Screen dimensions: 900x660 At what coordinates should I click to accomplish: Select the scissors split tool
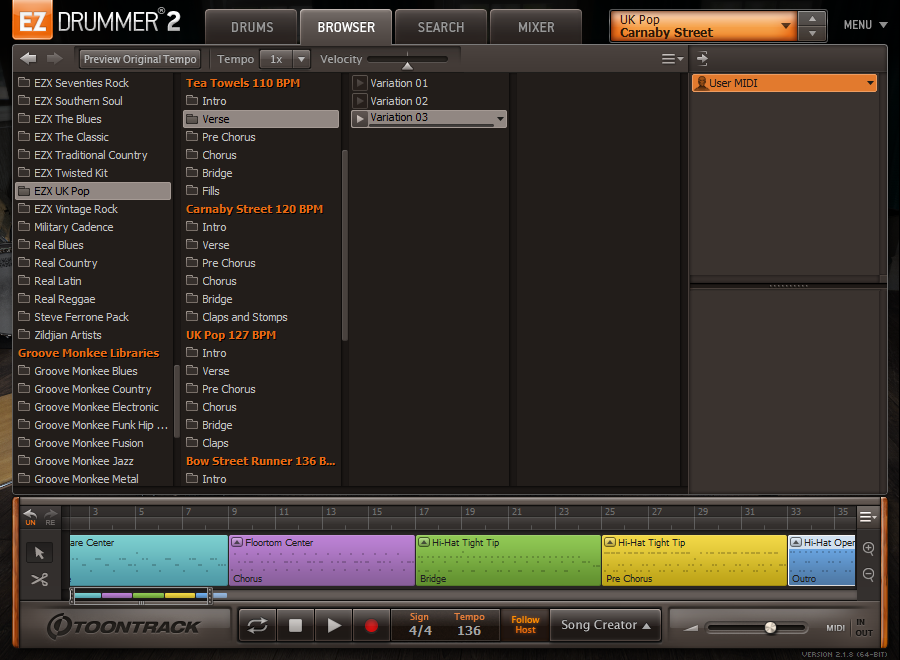point(39,580)
